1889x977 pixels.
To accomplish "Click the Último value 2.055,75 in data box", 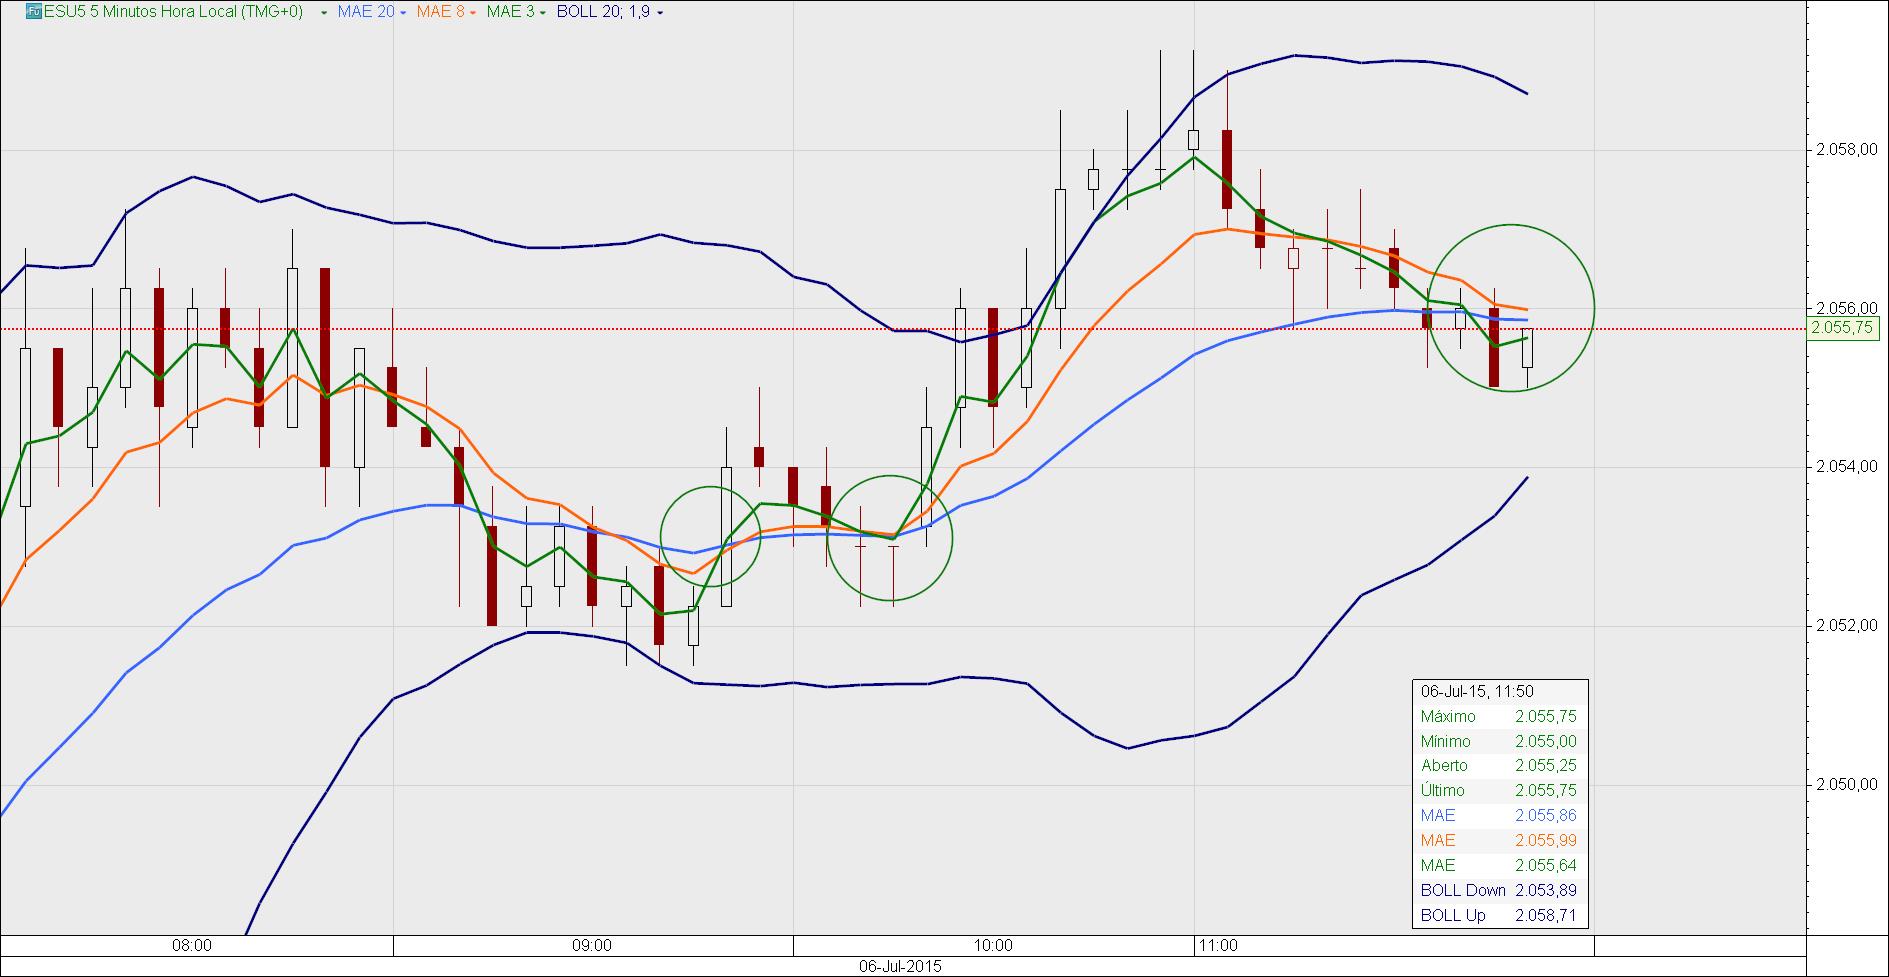I will [1545, 791].
